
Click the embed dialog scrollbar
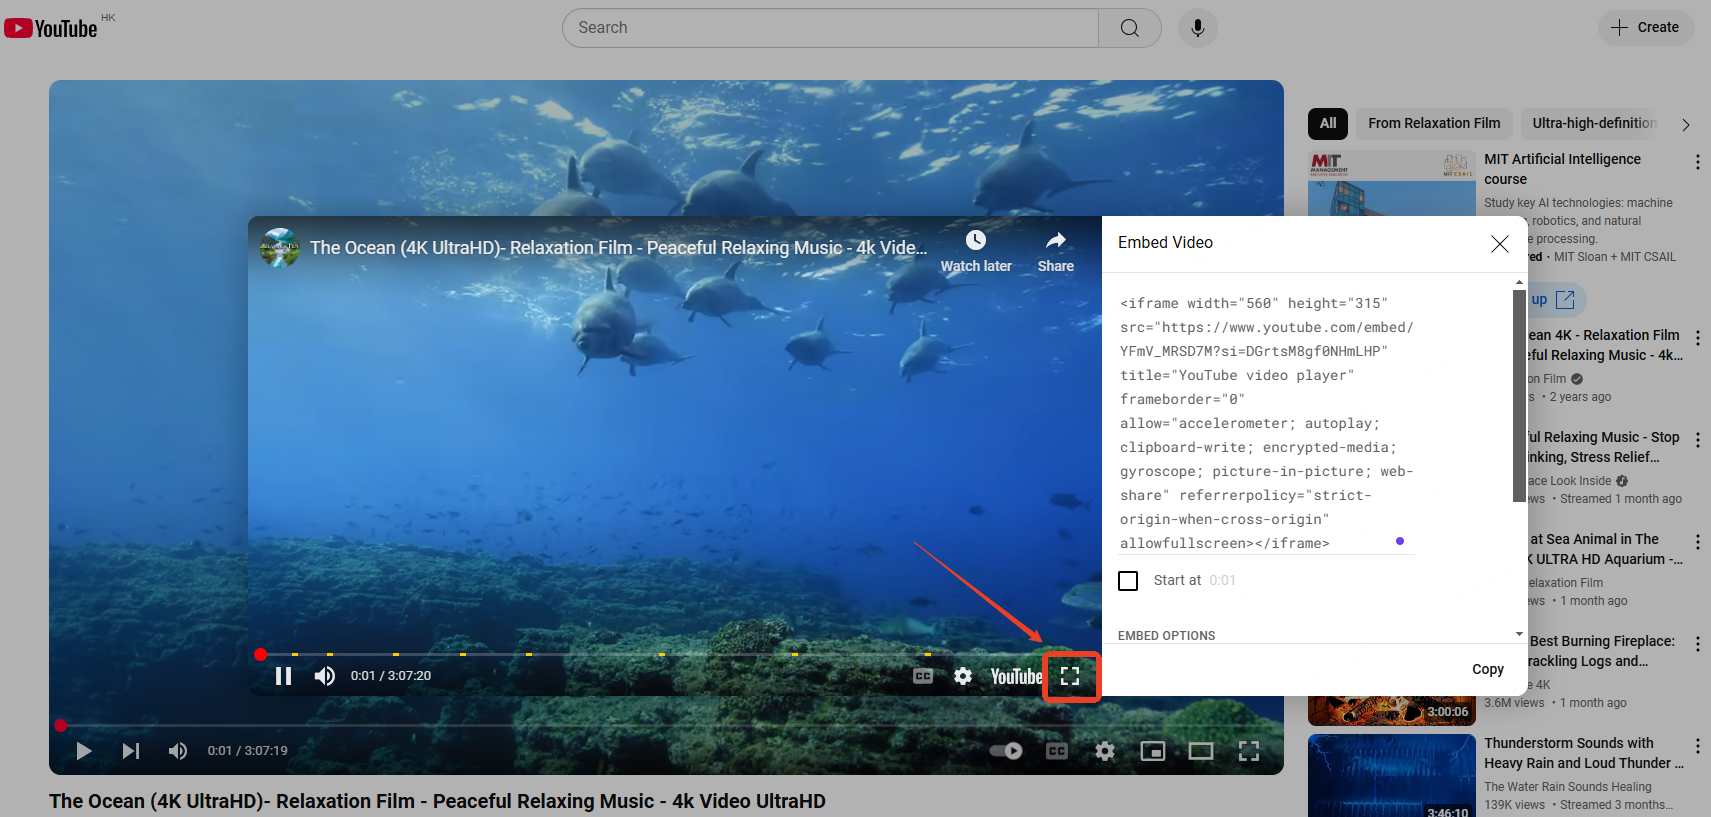(1519, 395)
